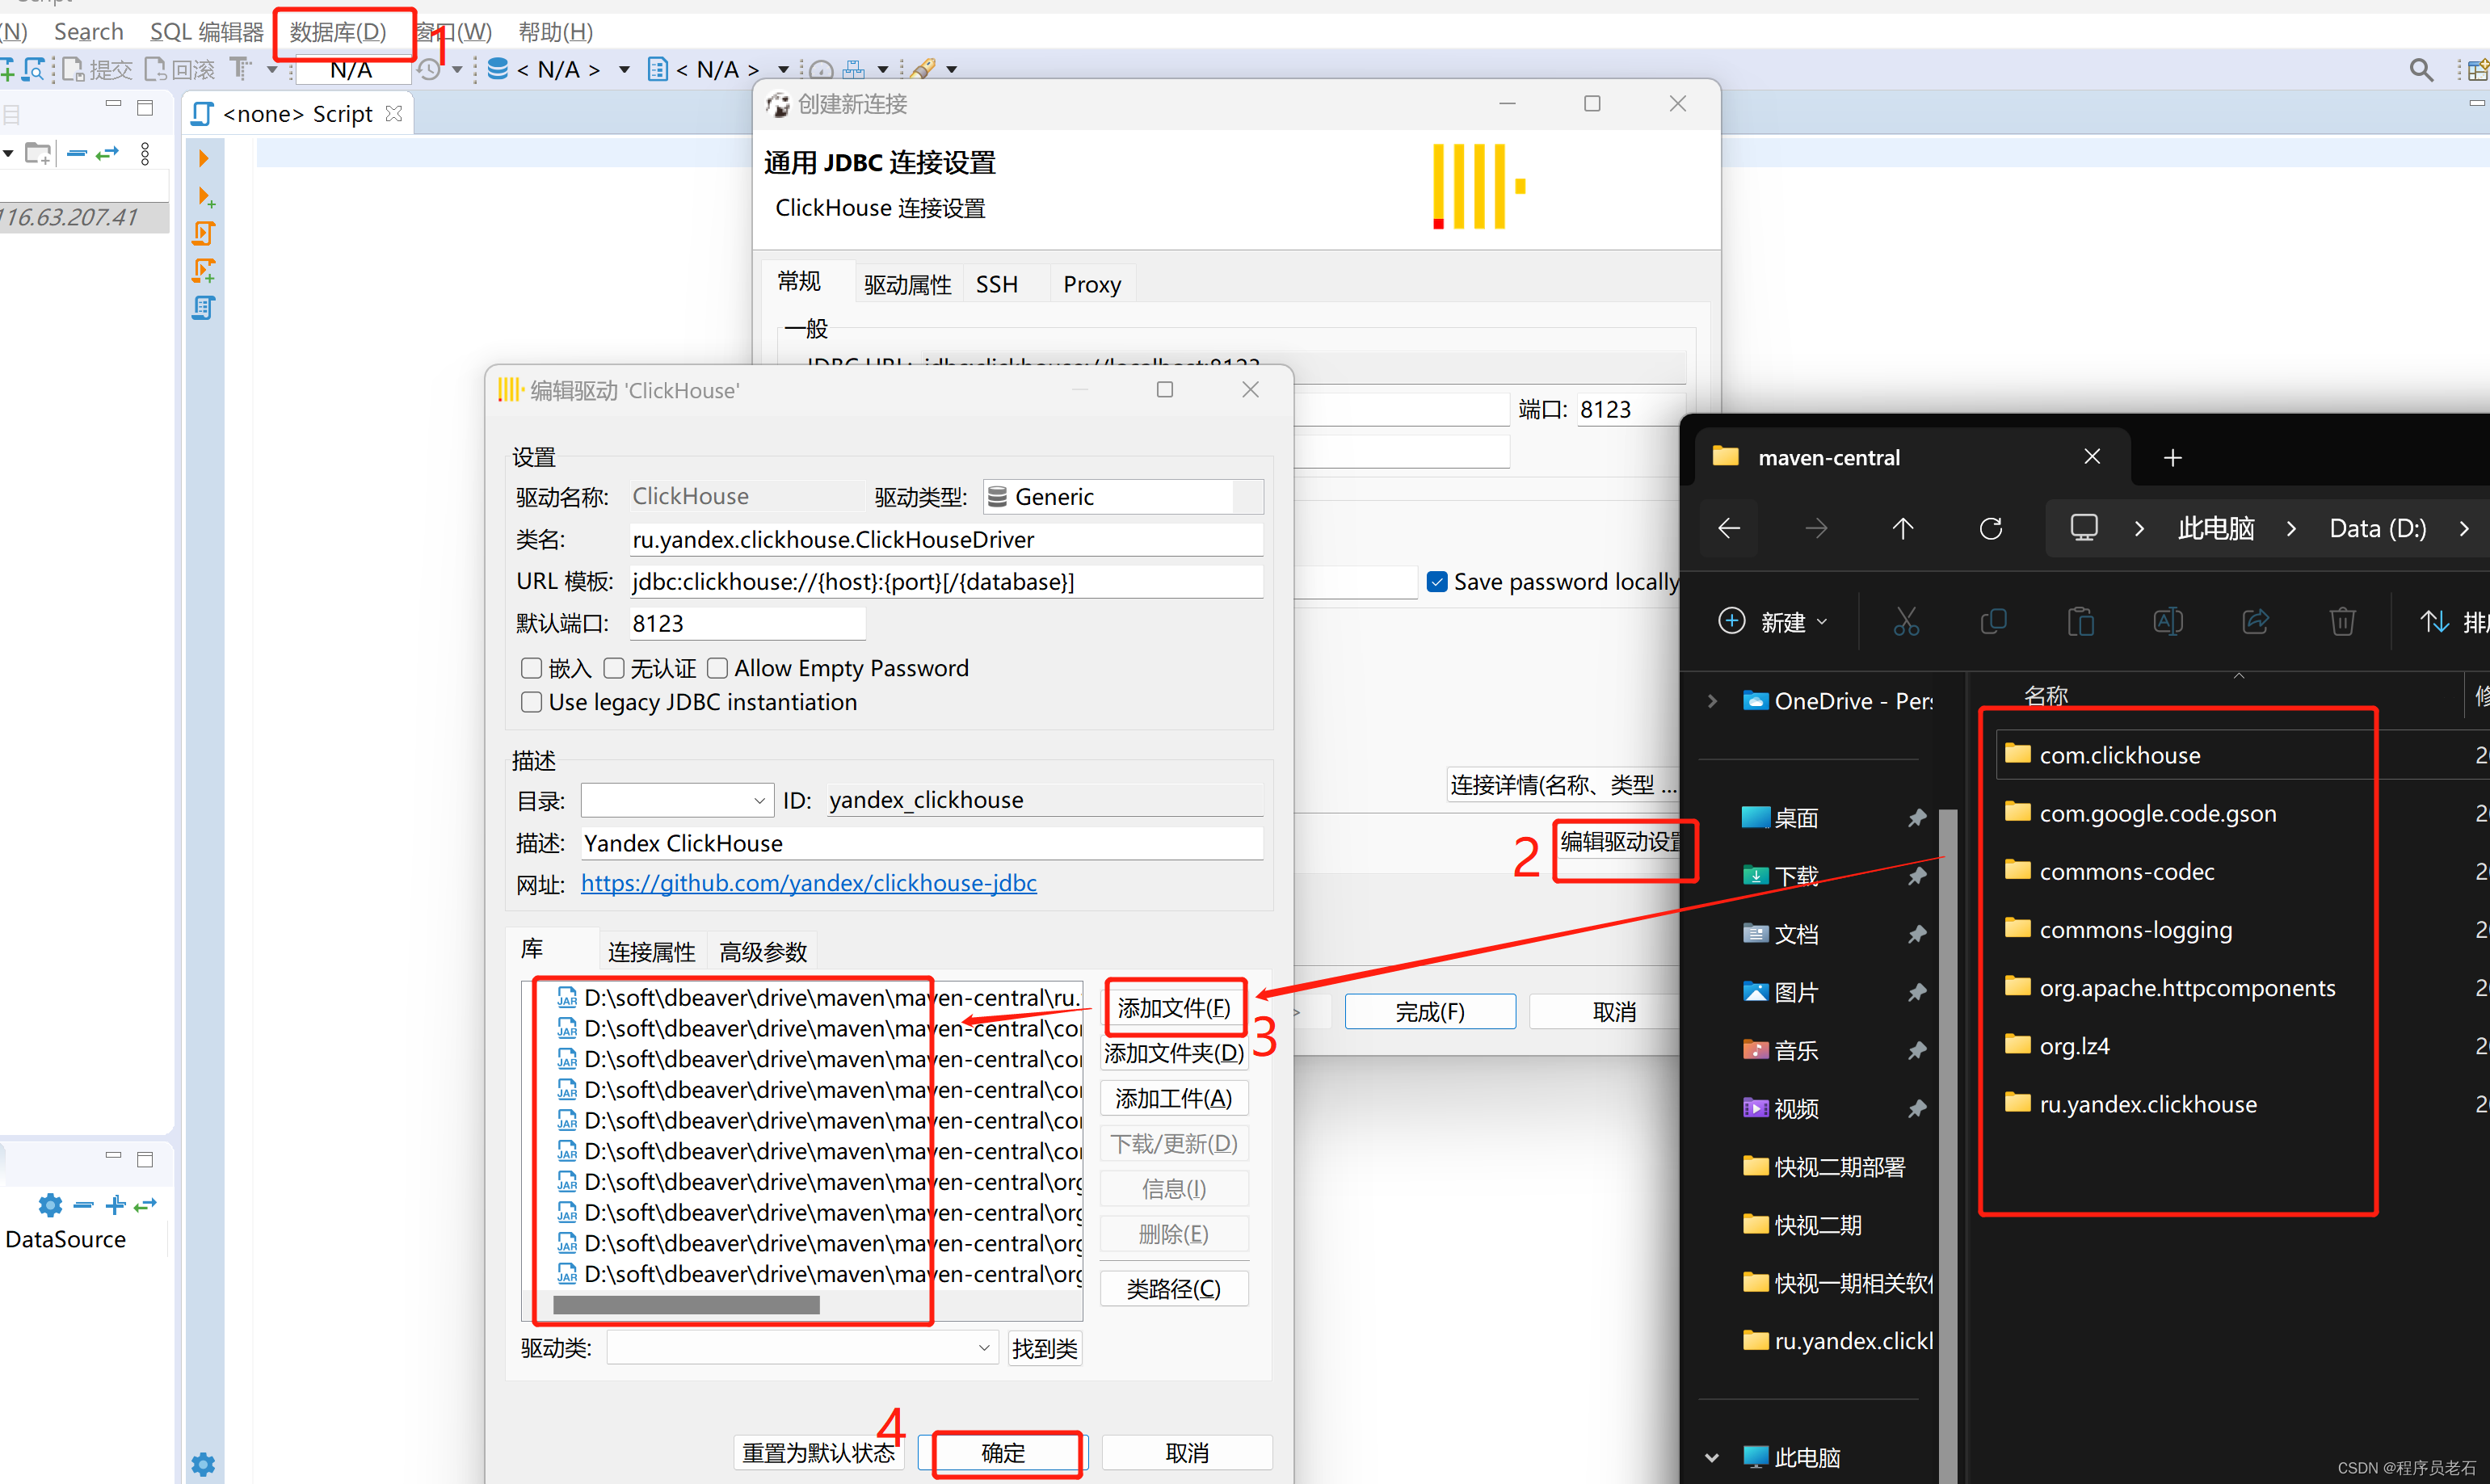The height and width of the screenshot is (1484, 2490).
Task: Switch to the SSH tab
Action: point(997,285)
